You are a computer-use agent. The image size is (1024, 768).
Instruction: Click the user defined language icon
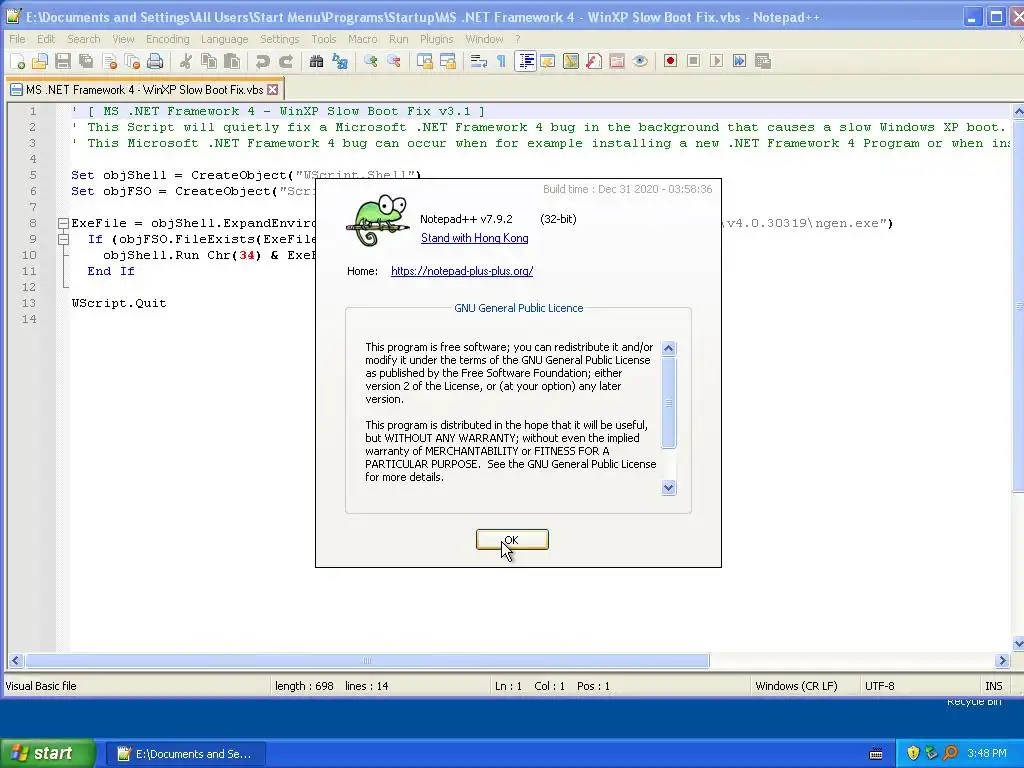coord(548,61)
